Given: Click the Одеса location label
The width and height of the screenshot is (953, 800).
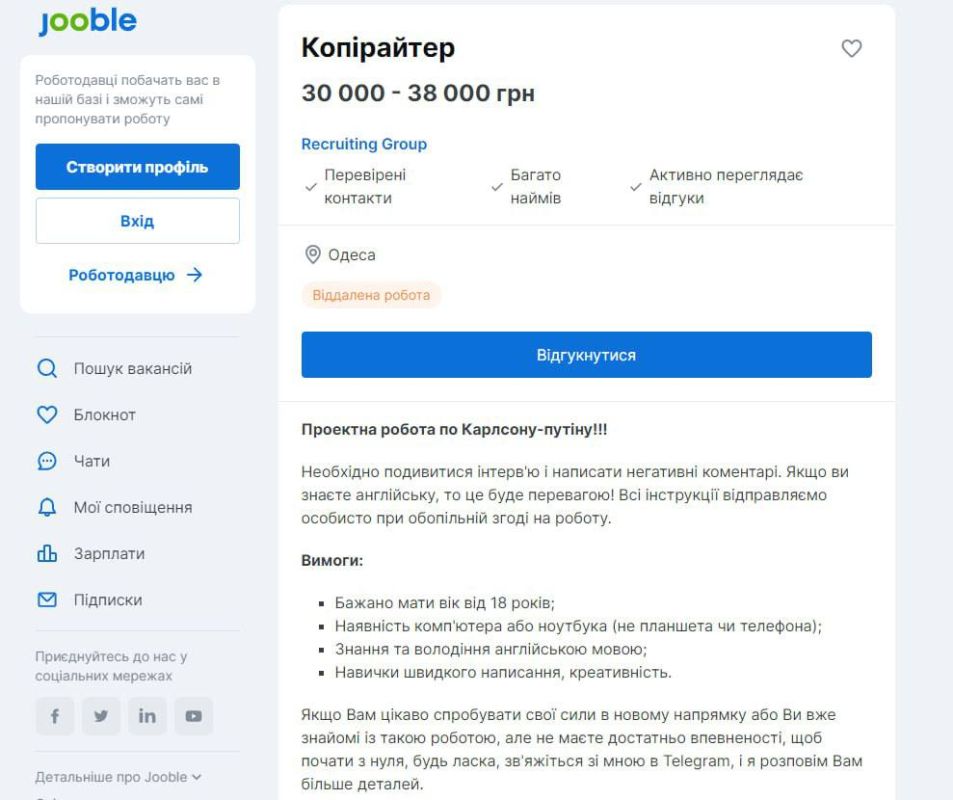Looking at the screenshot, I should click(x=351, y=255).
